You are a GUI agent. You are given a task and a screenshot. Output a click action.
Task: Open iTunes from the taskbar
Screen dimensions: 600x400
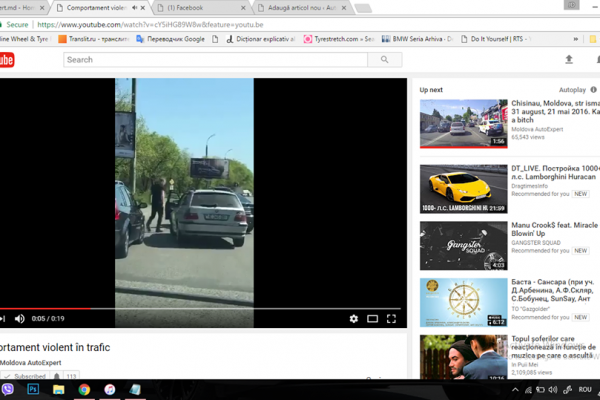click(x=110, y=389)
